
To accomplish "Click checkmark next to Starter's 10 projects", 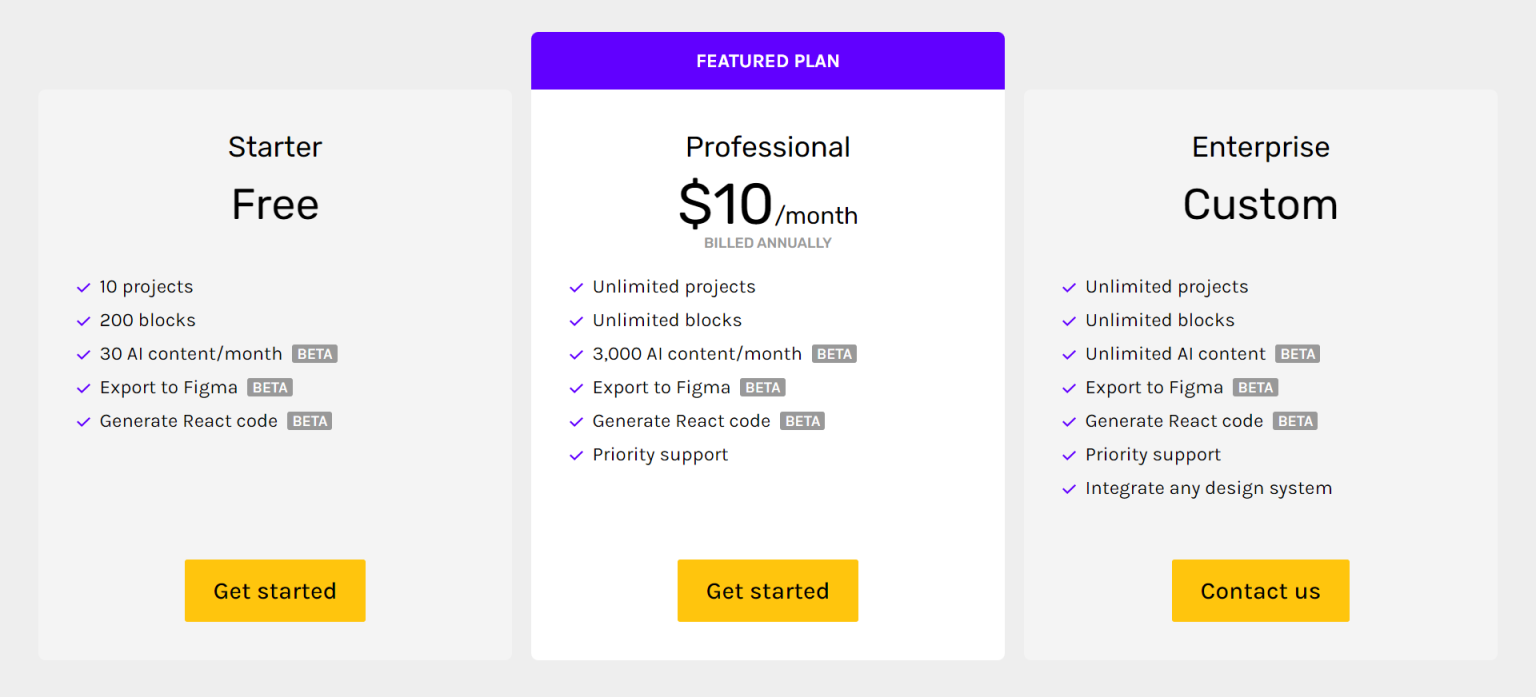I will click(x=84, y=288).
